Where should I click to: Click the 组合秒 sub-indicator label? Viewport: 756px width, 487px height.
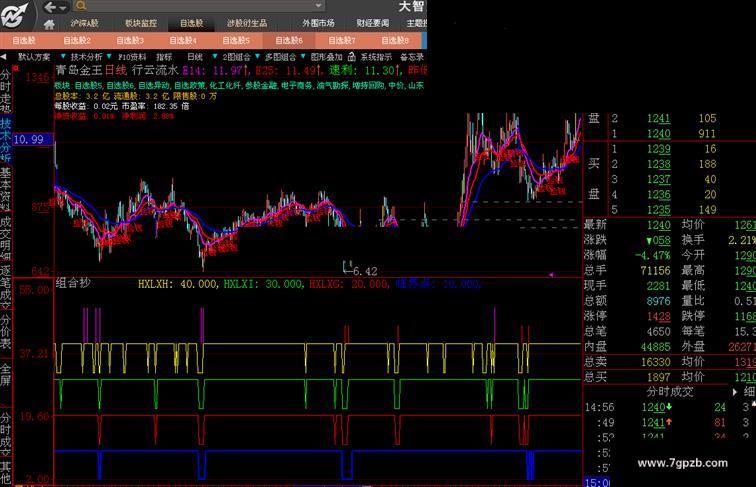click(x=73, y=283)
